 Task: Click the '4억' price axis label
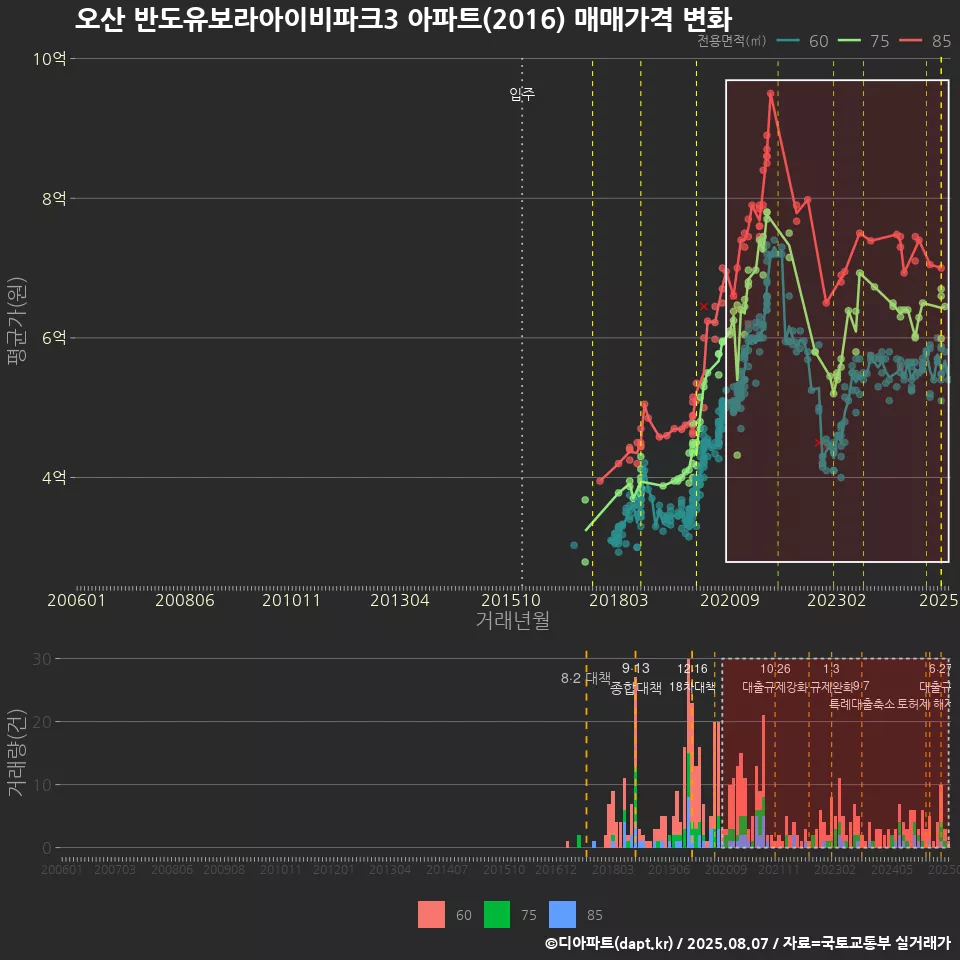click(54, 477)
